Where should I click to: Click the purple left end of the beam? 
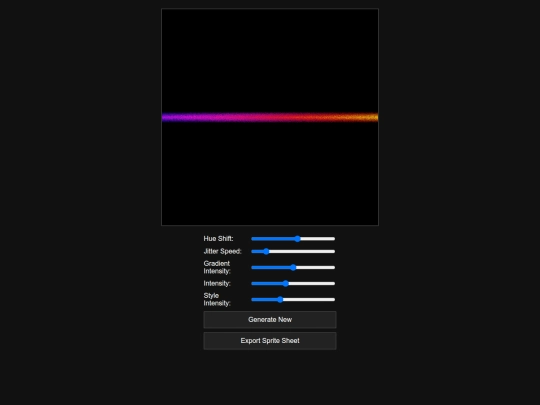[x=172, y=117]
